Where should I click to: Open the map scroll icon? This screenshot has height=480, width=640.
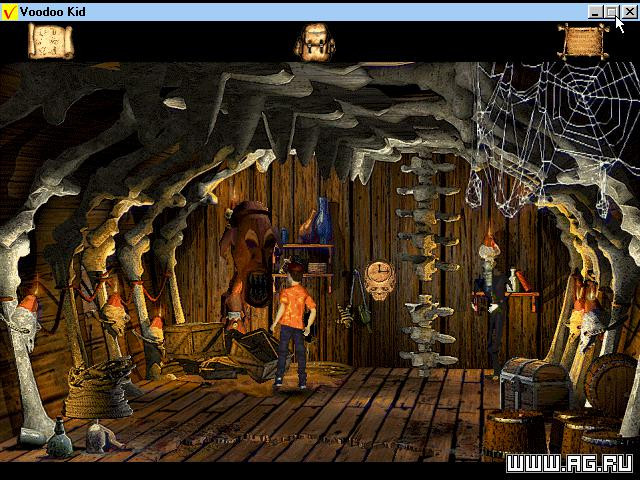(x=51, y=41)
